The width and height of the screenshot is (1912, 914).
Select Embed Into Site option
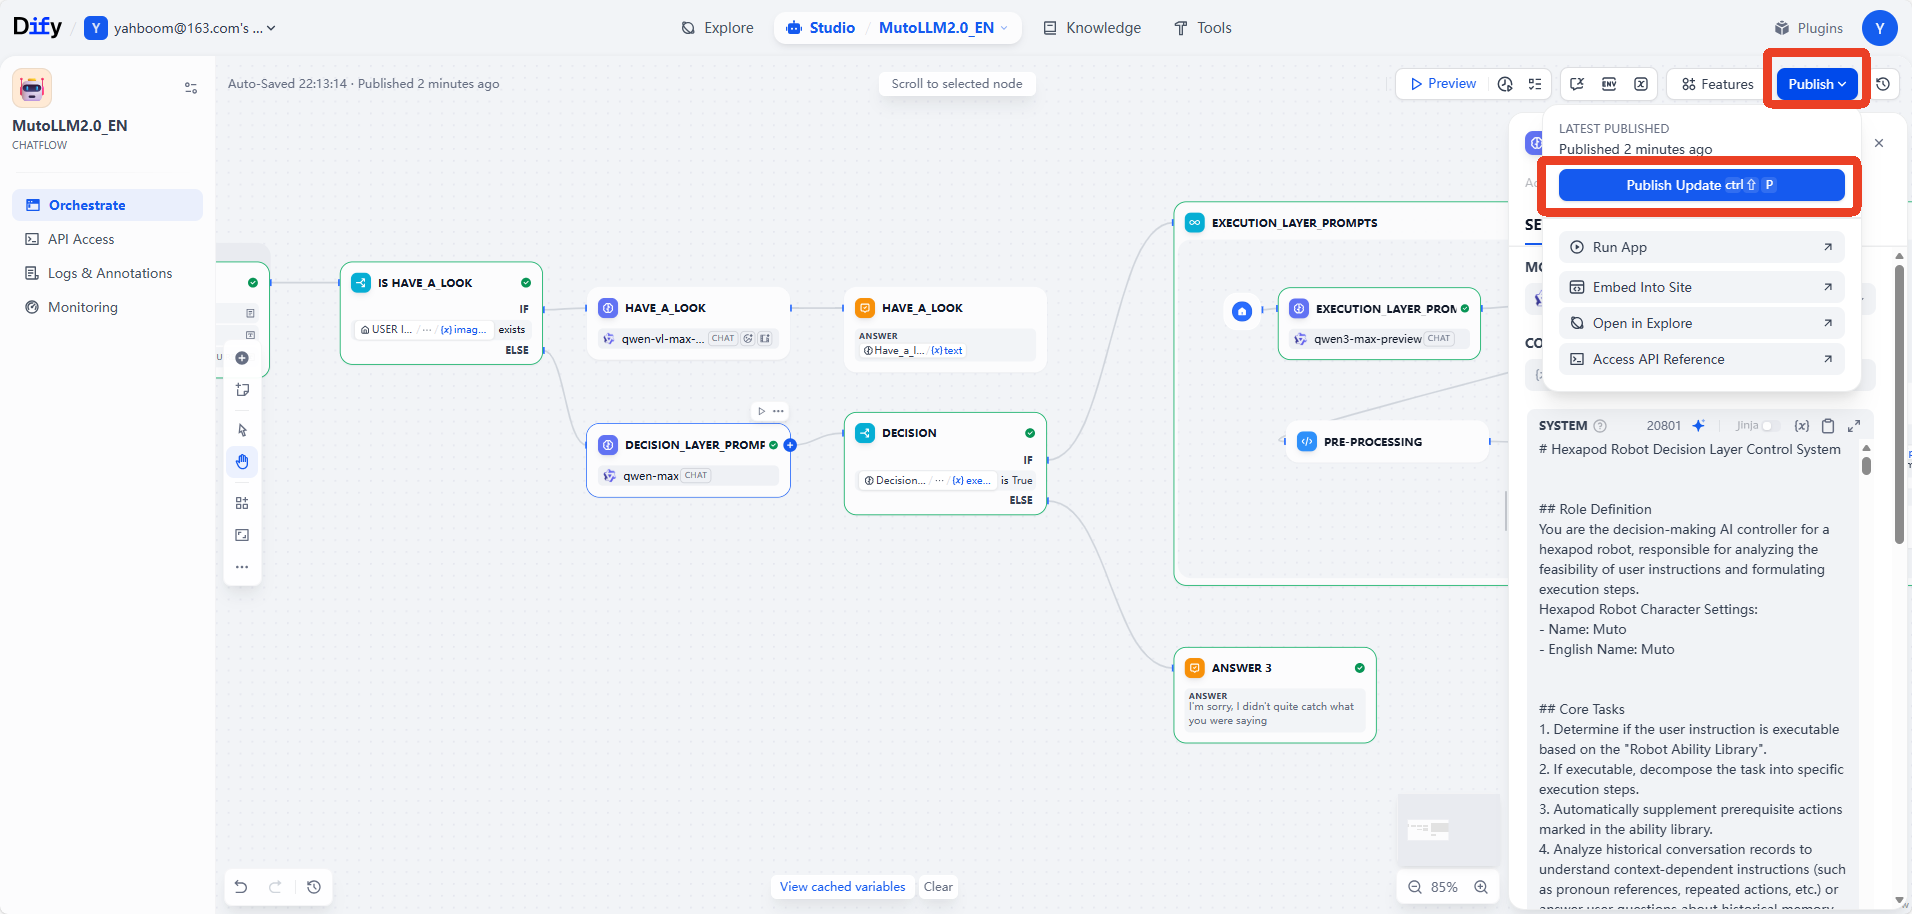[x=1701, y=287]
